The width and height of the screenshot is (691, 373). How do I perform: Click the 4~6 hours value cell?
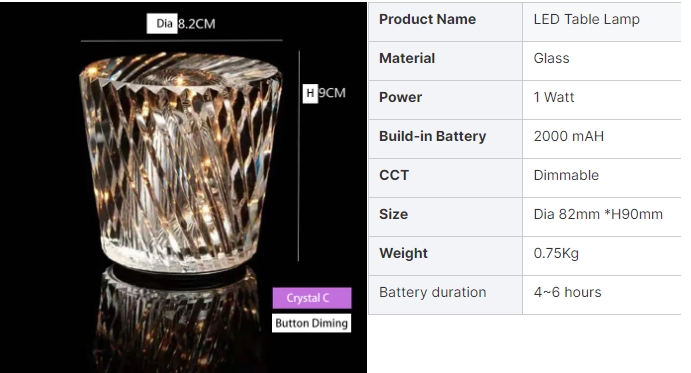coord(602,295)
